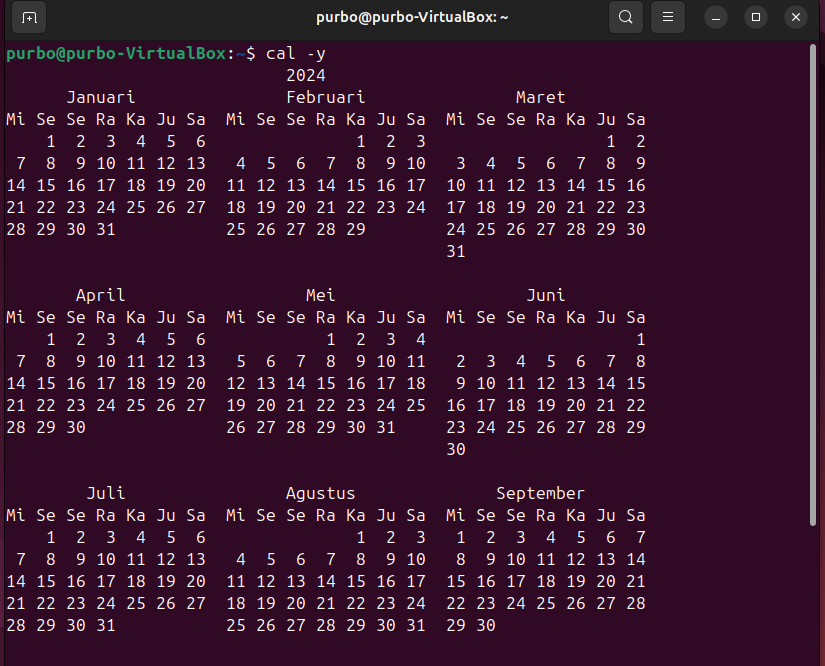The width and height of the screenshot is (825, 666).
Task: Click the Mi weekday header under Maret
Action: click(x=456, y=119)
